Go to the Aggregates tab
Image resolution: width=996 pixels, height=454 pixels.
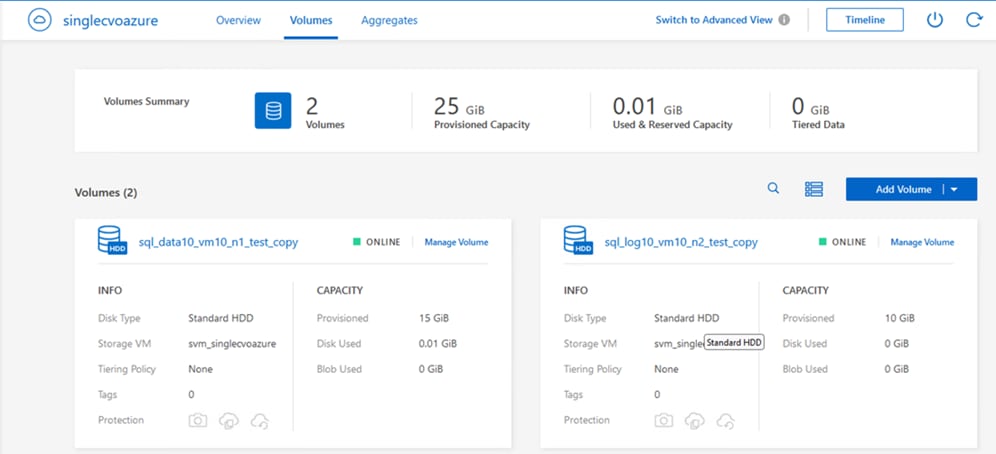(x=389, y=20)
